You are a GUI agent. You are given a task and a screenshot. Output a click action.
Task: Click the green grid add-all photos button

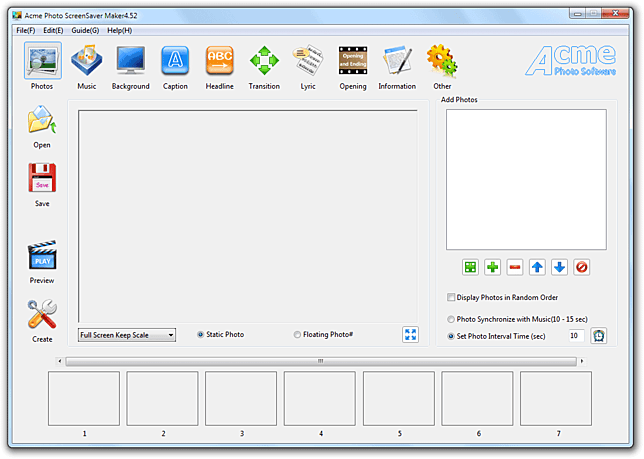(x=470, y=267)
